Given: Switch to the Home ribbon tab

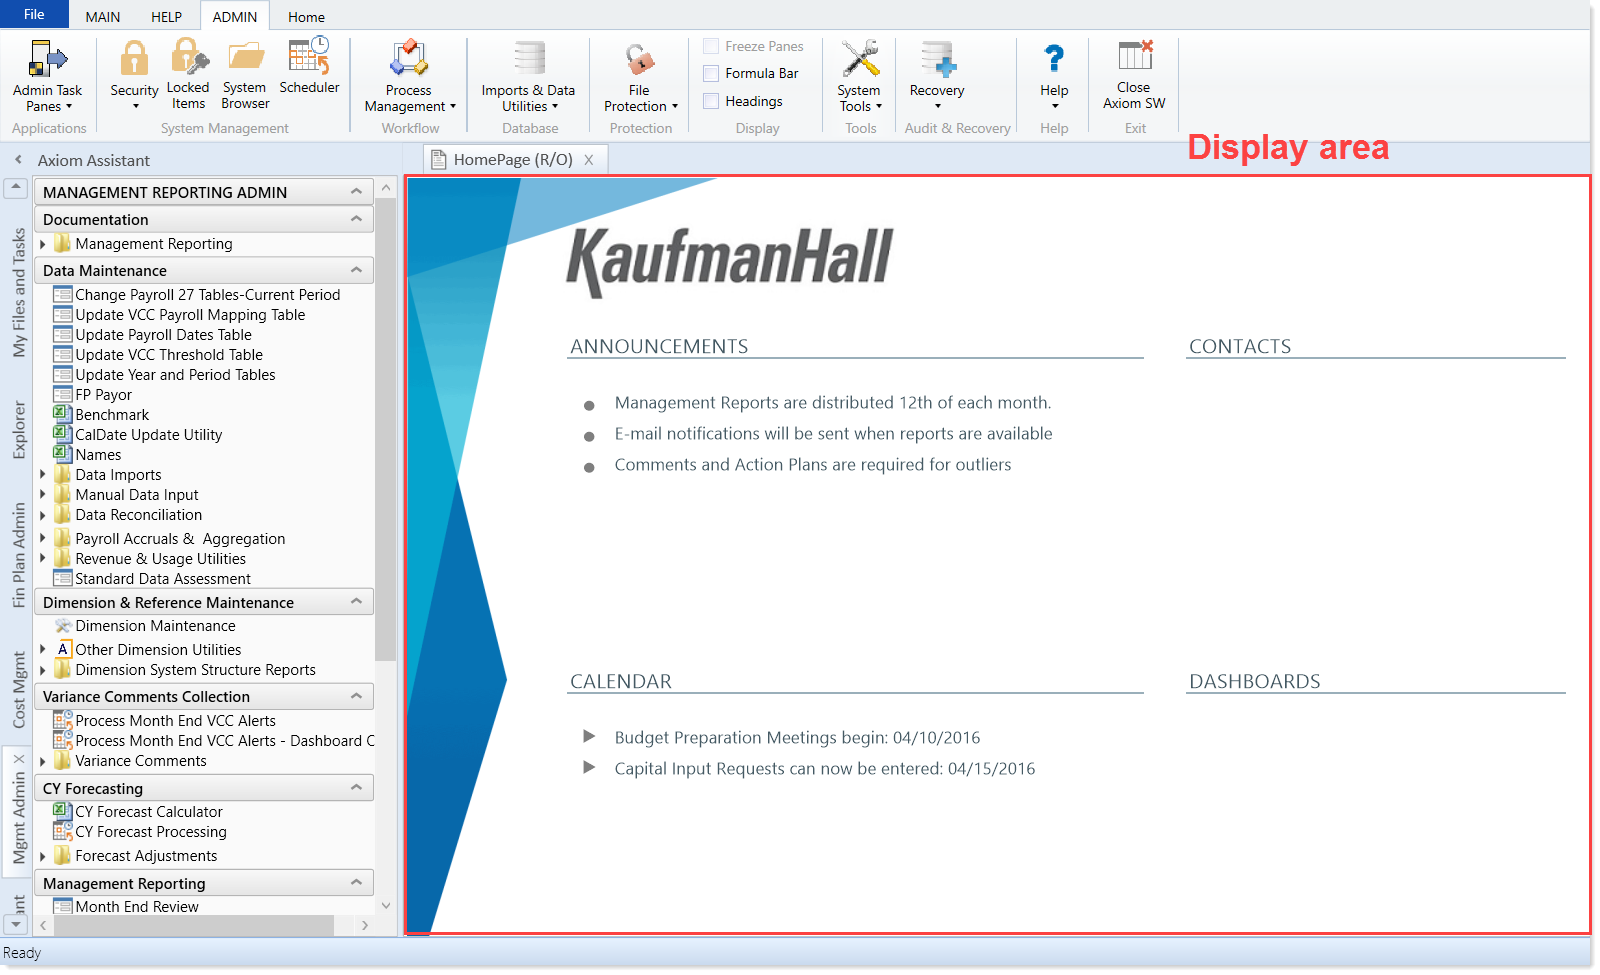Looking at the screenshot, I should pos(306,17).
